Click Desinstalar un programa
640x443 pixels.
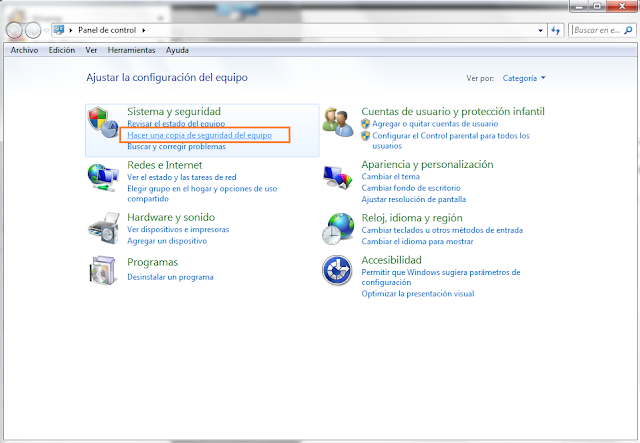point(170,277)
